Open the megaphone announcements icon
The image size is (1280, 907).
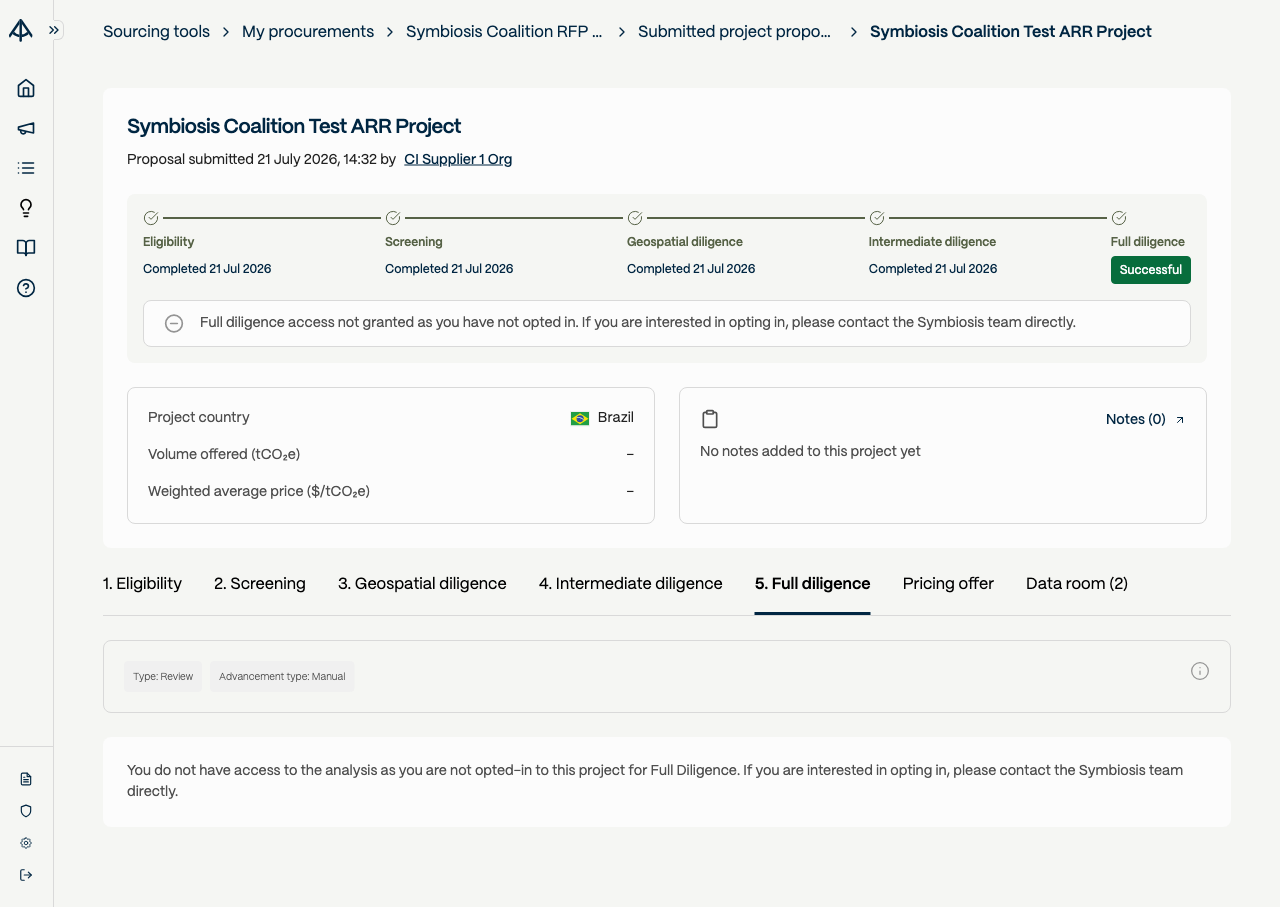26,128
